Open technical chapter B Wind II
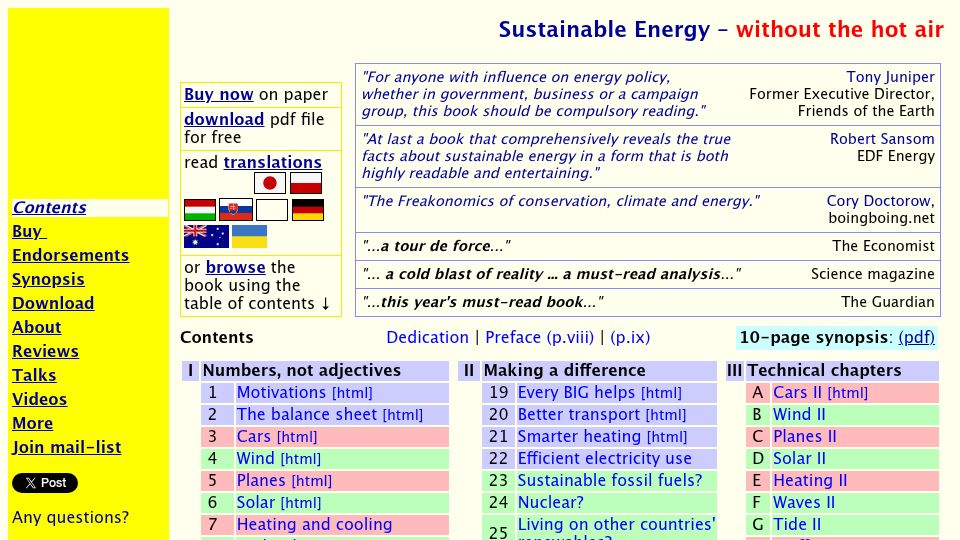960x540 pixels. (x=799, y=414)
